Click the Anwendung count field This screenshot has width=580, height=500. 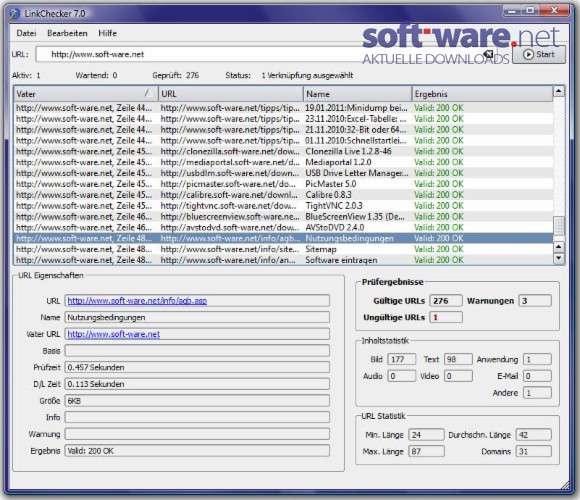pyautogui.click(x=537, y=359)
